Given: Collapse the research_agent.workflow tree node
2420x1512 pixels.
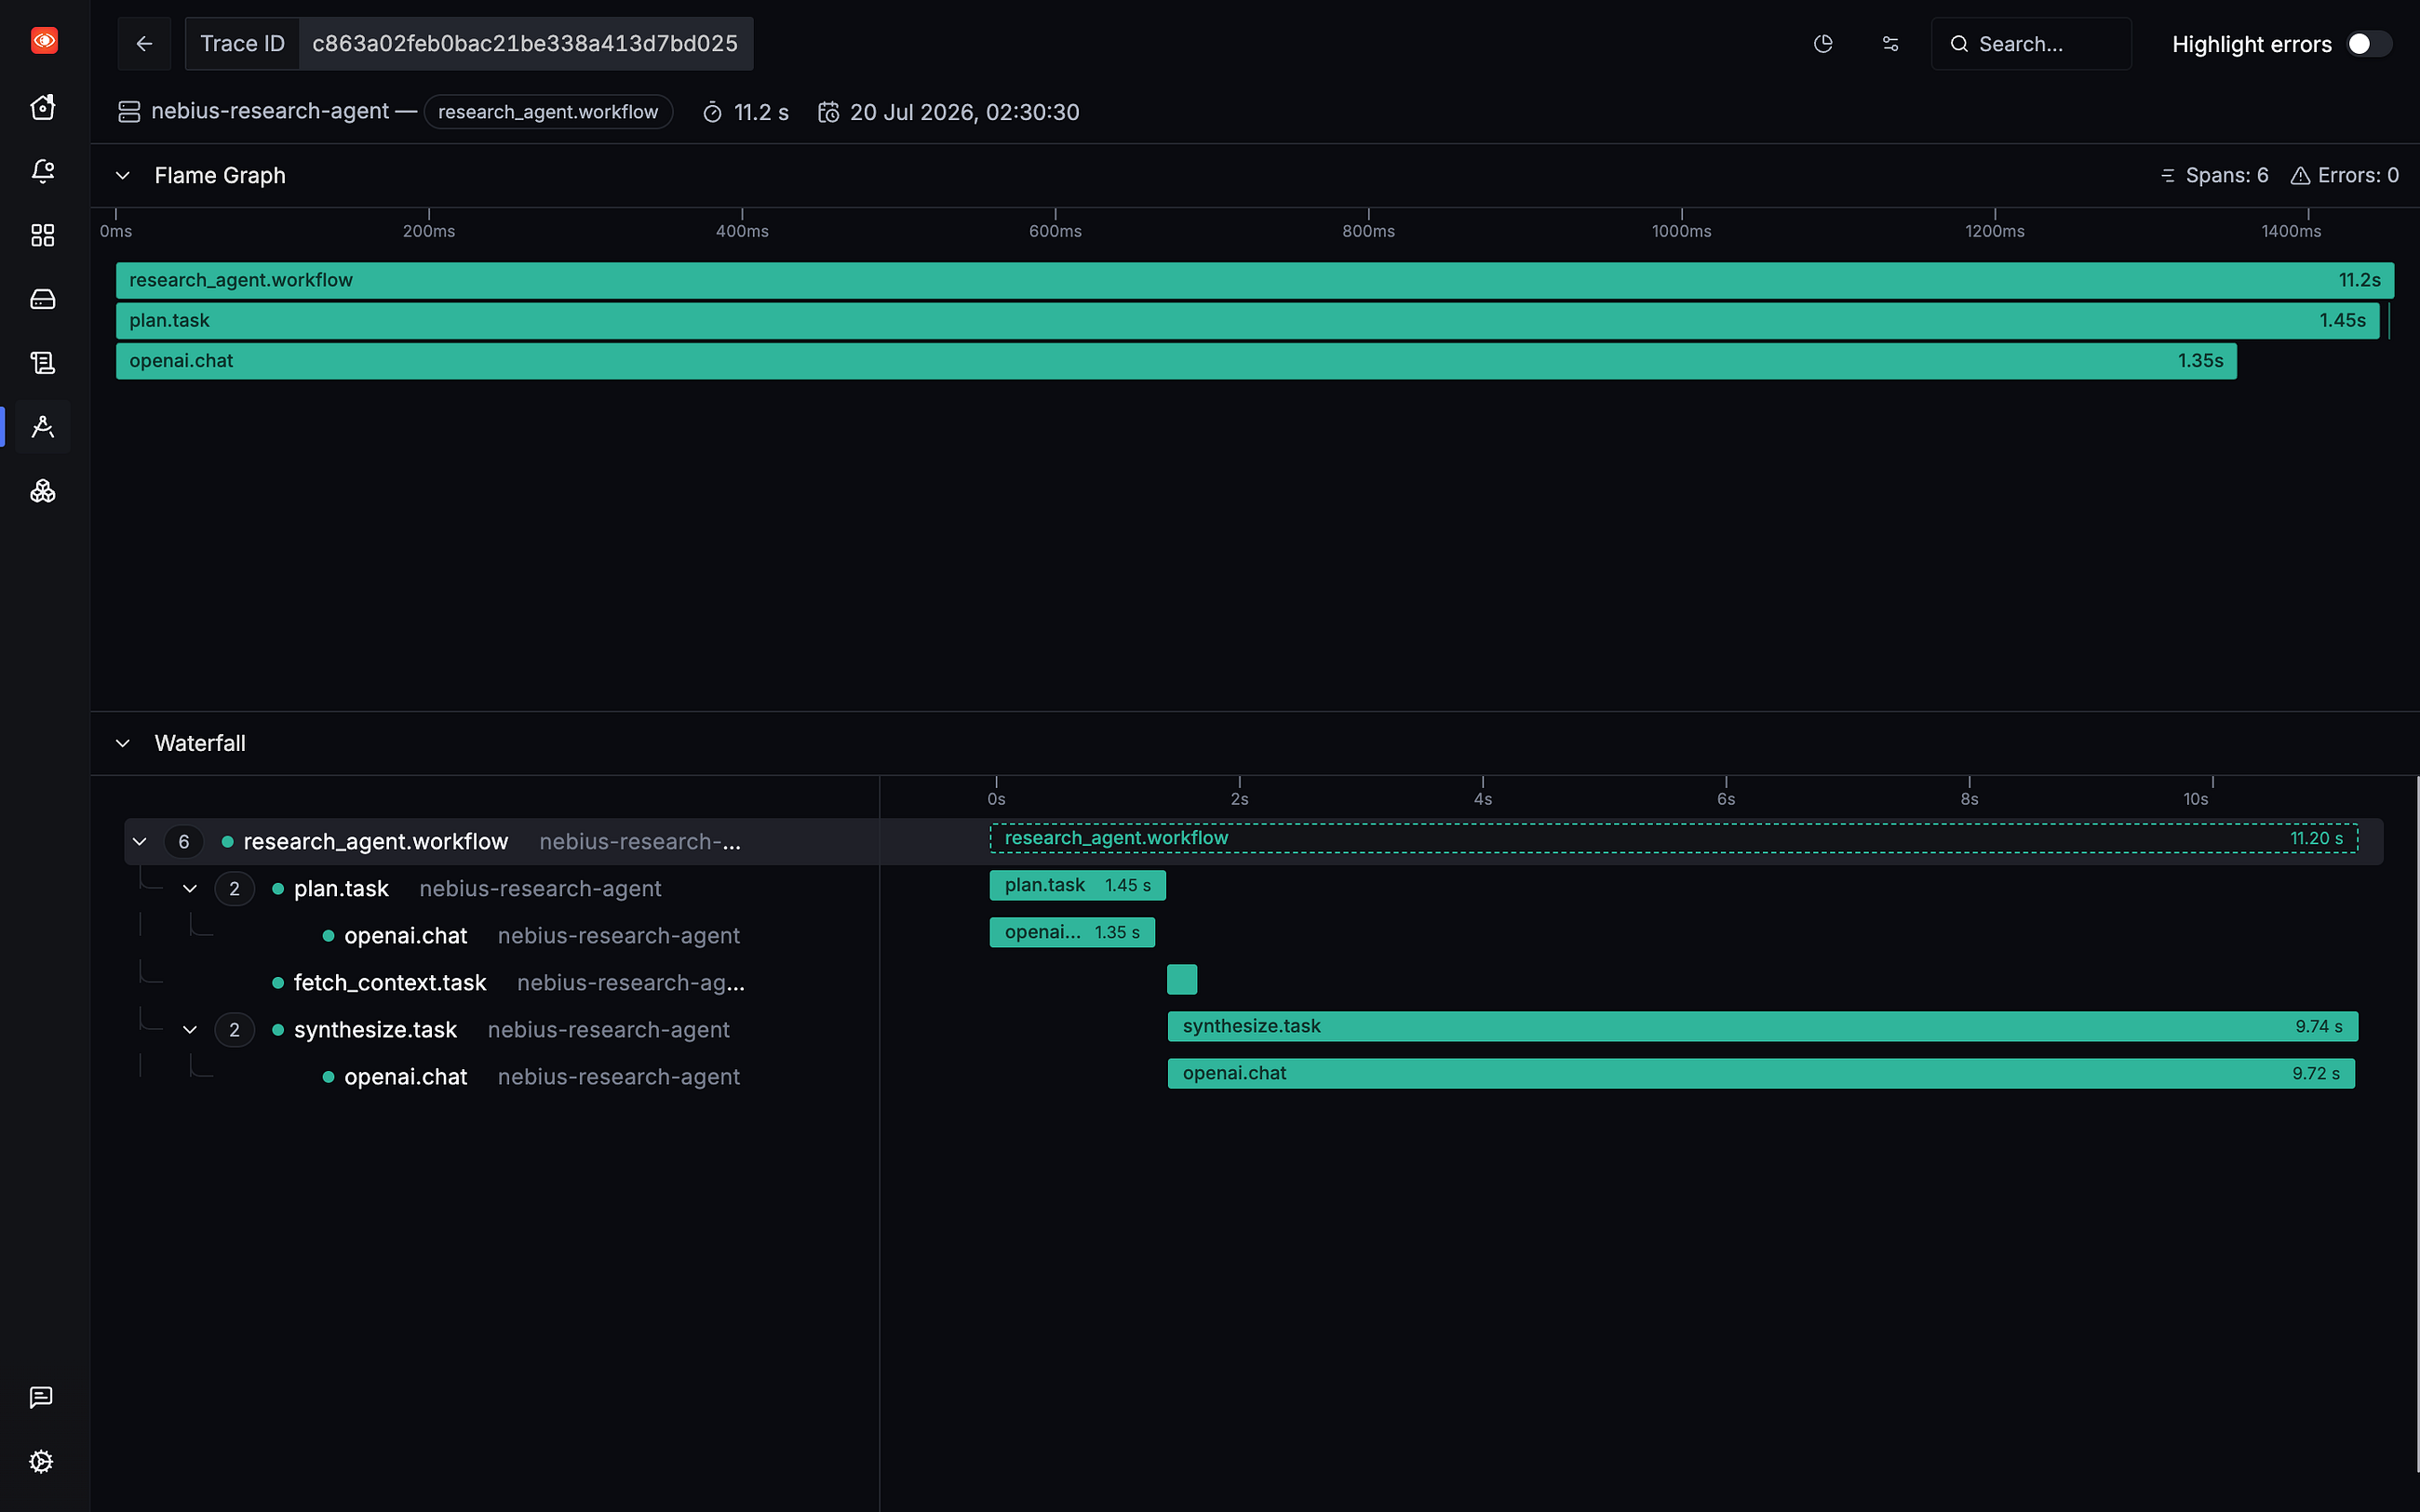Looking at the screenshot, I should tap(140, 842).
